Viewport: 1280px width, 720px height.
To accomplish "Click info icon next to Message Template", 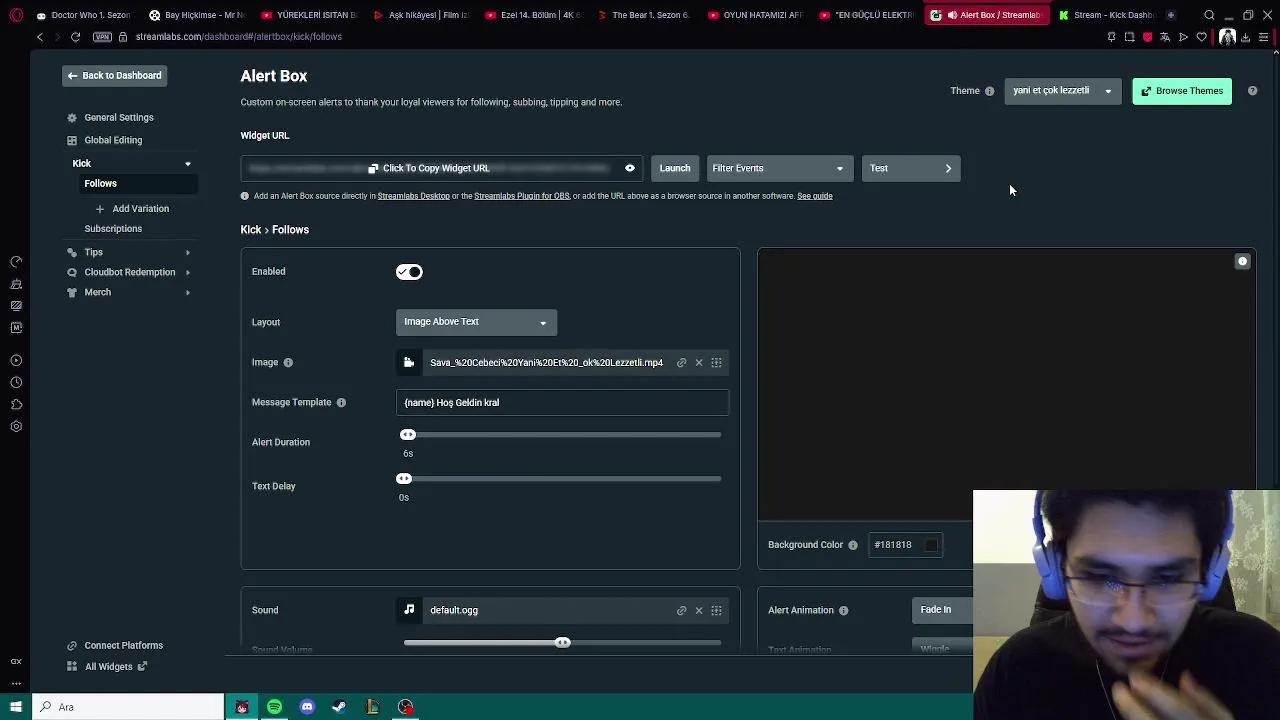I will (x=341, y=402).
